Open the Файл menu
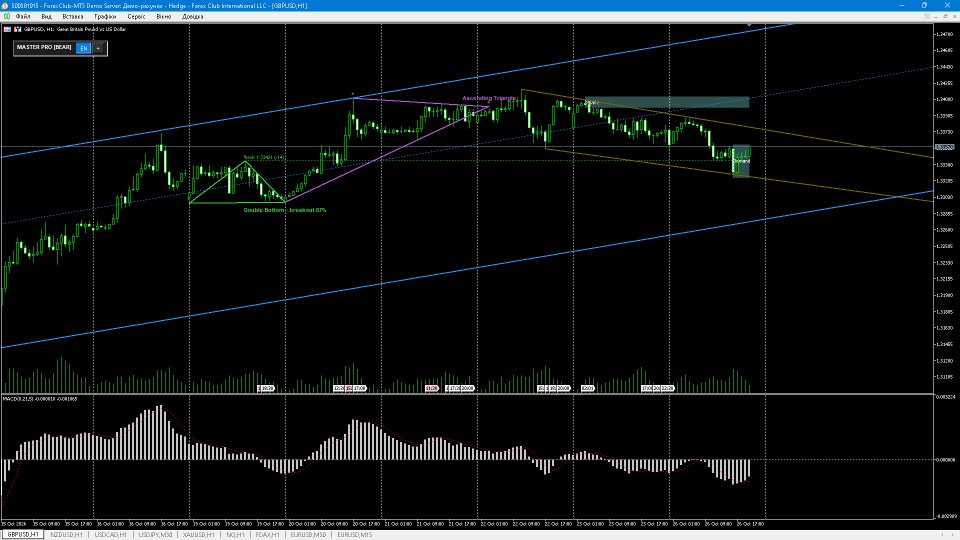 pyautogui.click(x=23, y=17)
